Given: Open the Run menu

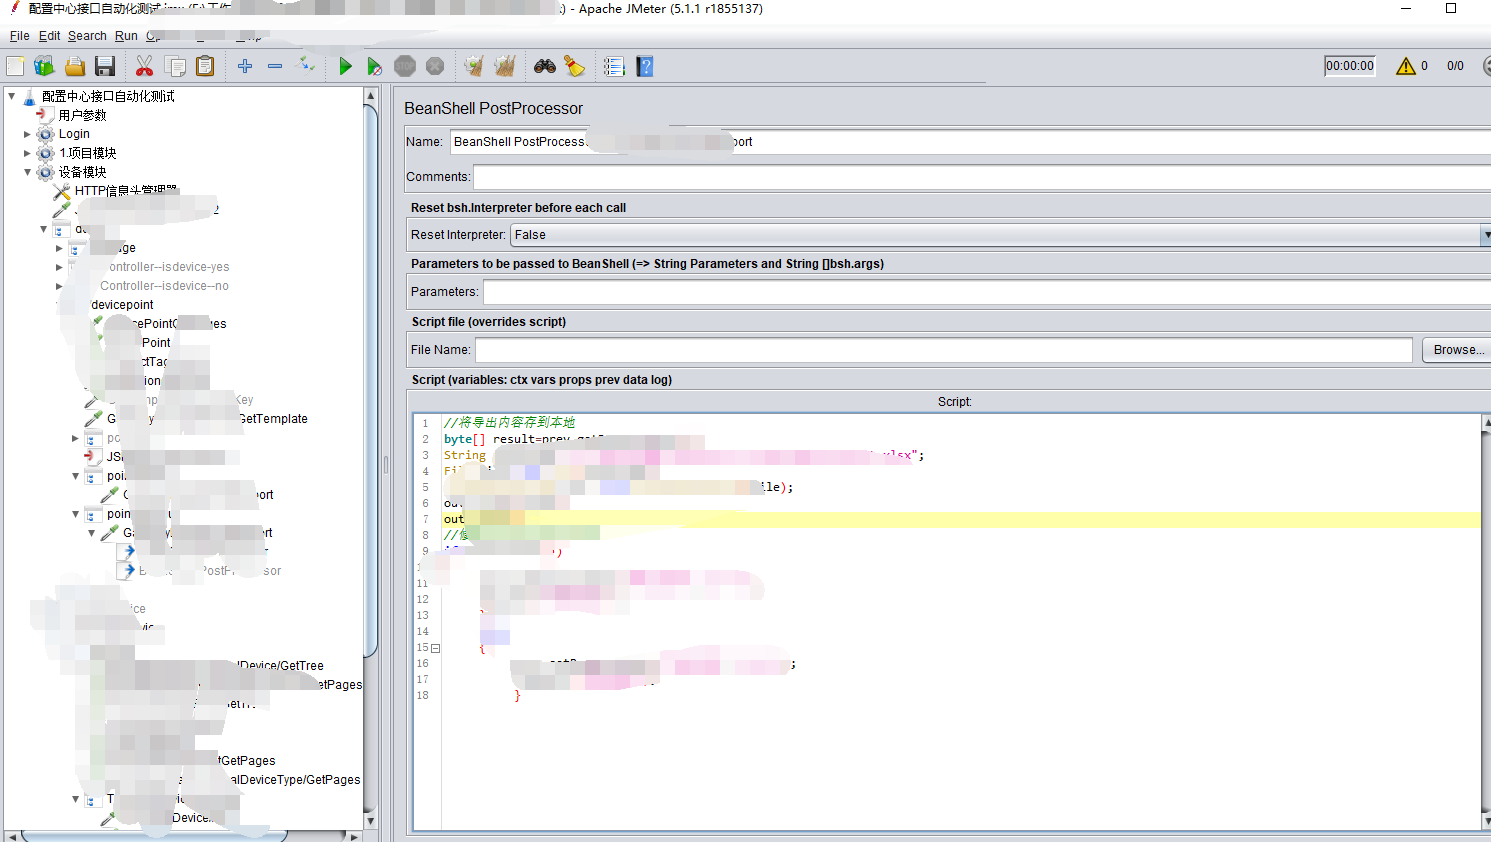Looking at the screenshot, I should (126, 36).
